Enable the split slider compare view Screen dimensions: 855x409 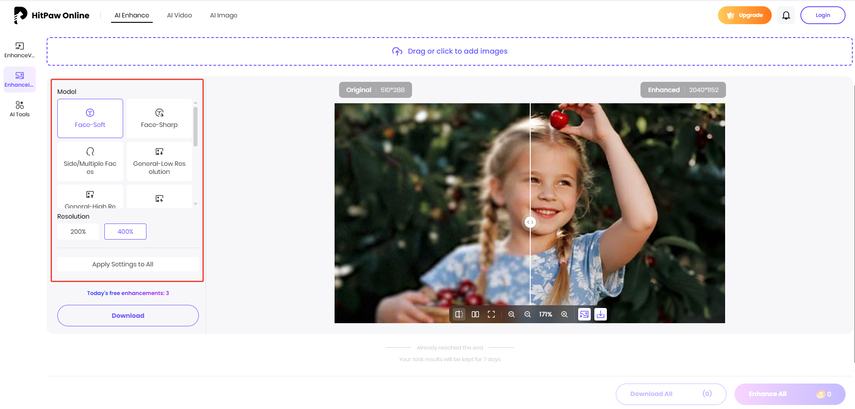[x=459, y=314]
